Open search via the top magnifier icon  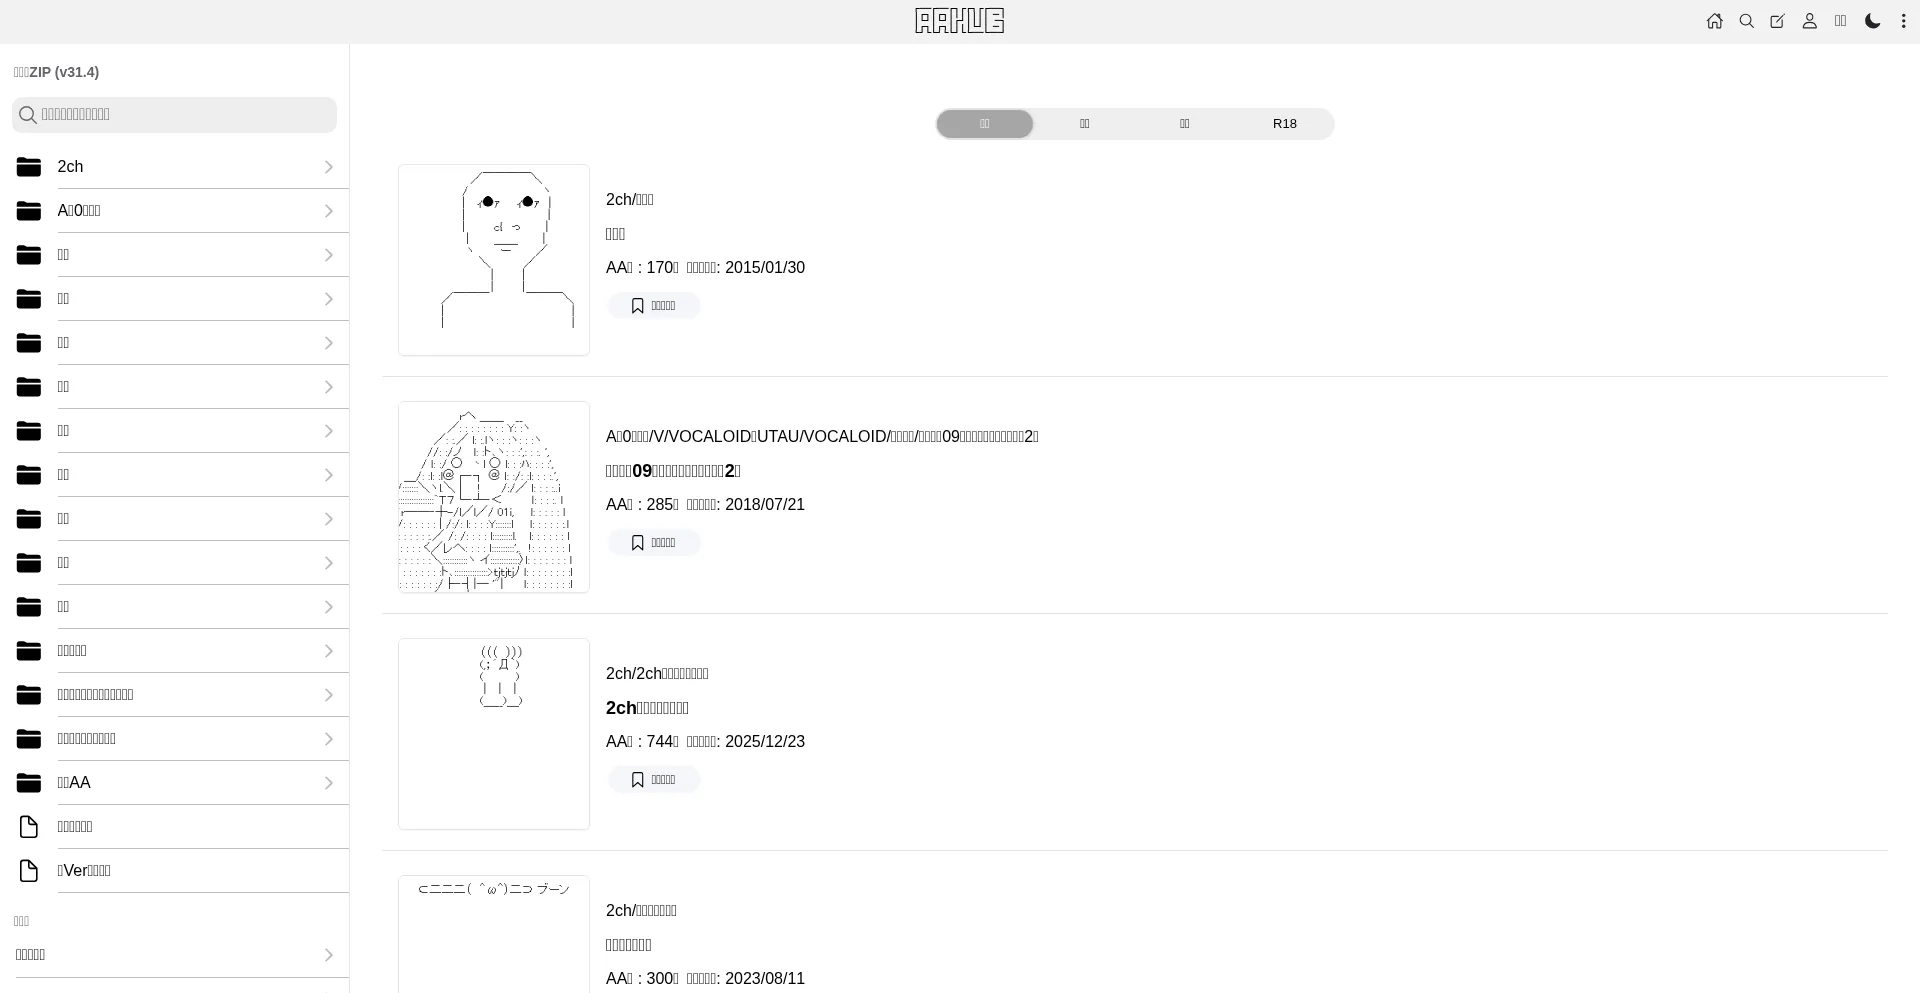1747,21
